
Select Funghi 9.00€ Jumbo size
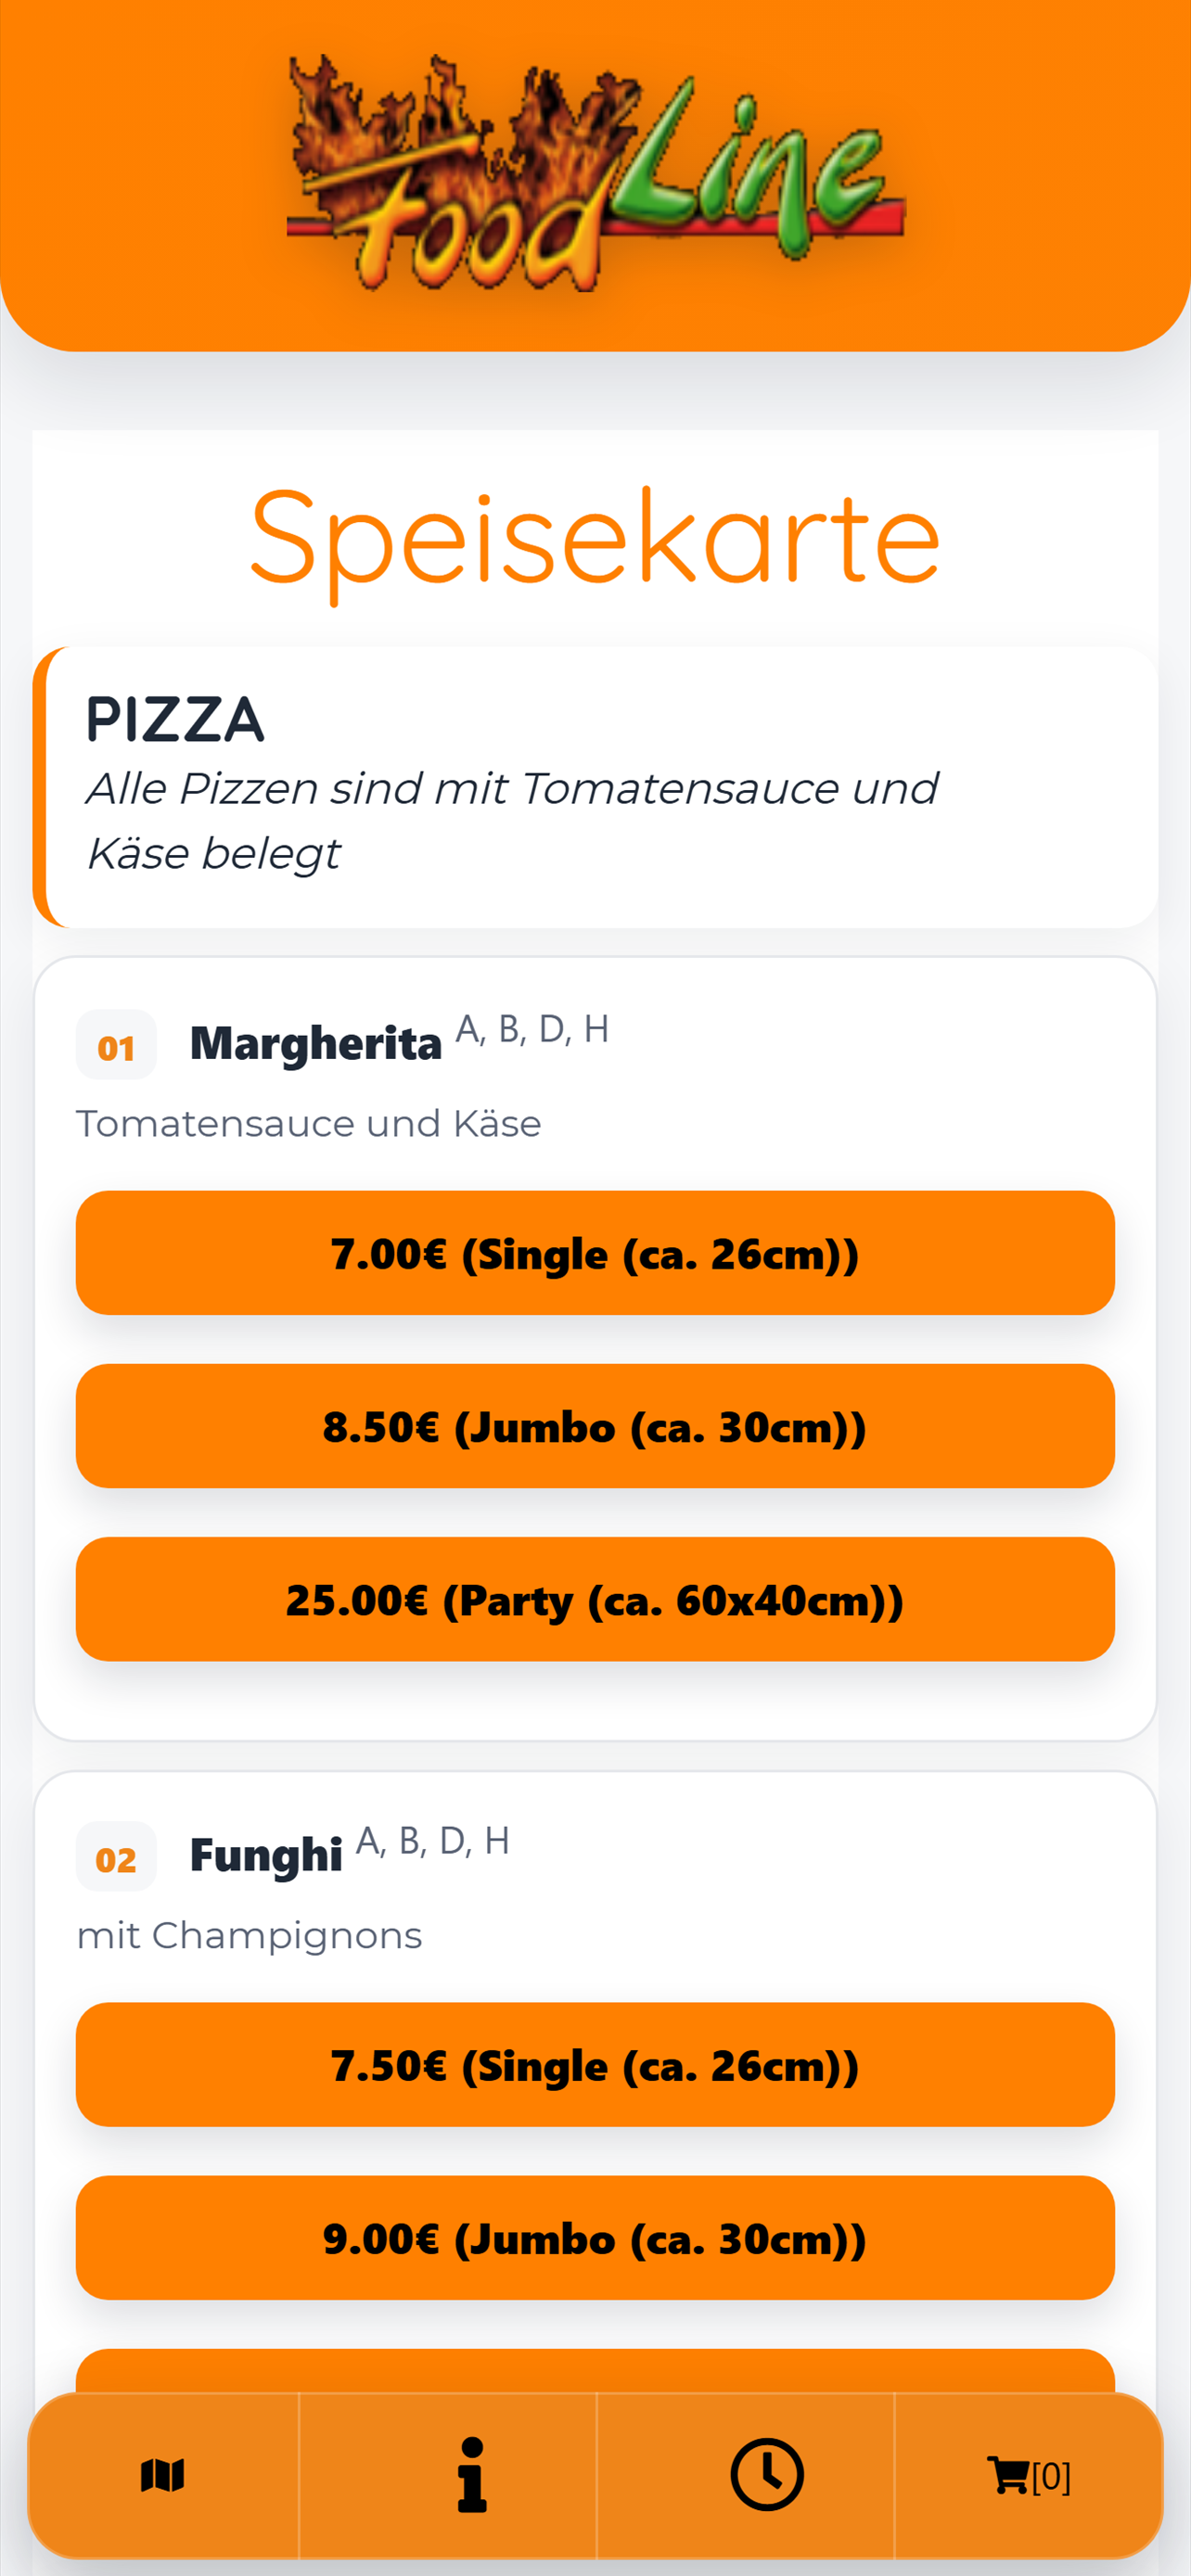595,2238
